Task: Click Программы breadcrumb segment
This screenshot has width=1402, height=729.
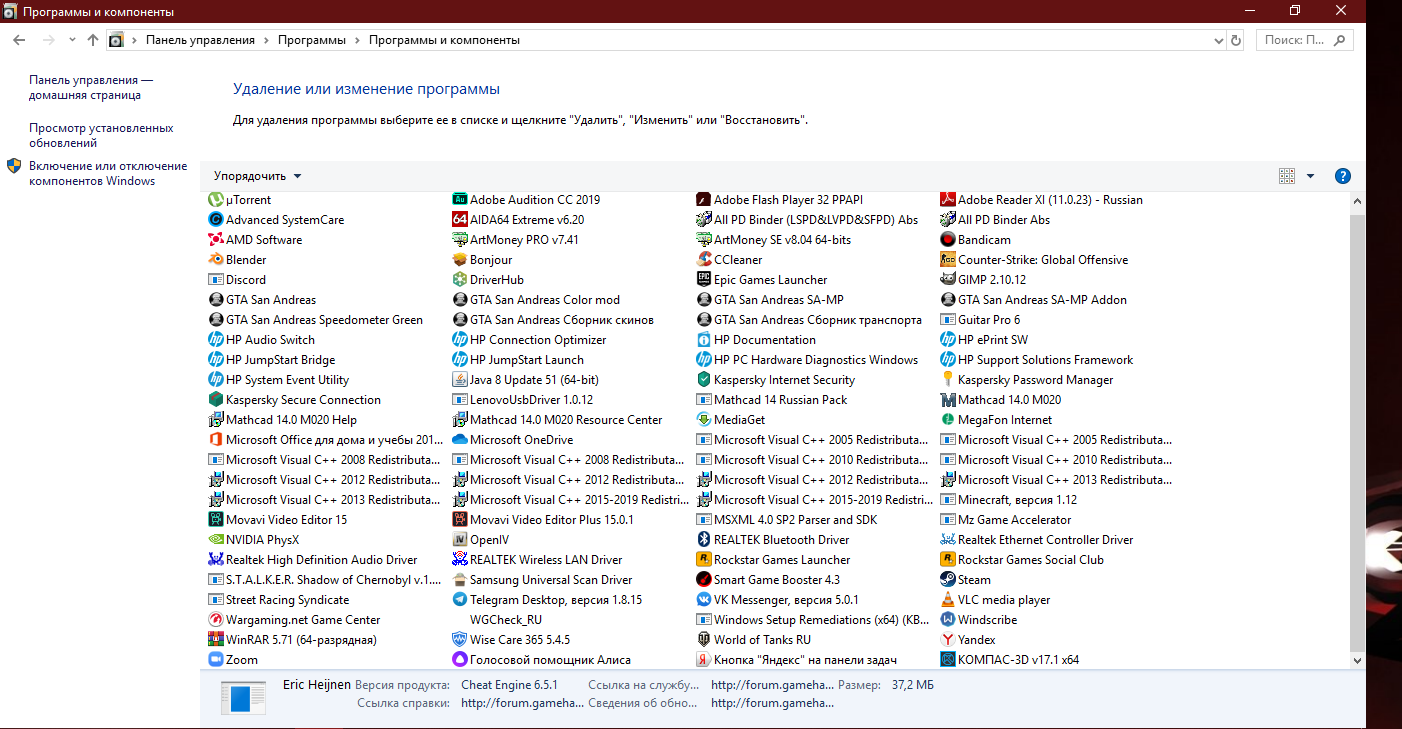Action: (x=312, y=40)
